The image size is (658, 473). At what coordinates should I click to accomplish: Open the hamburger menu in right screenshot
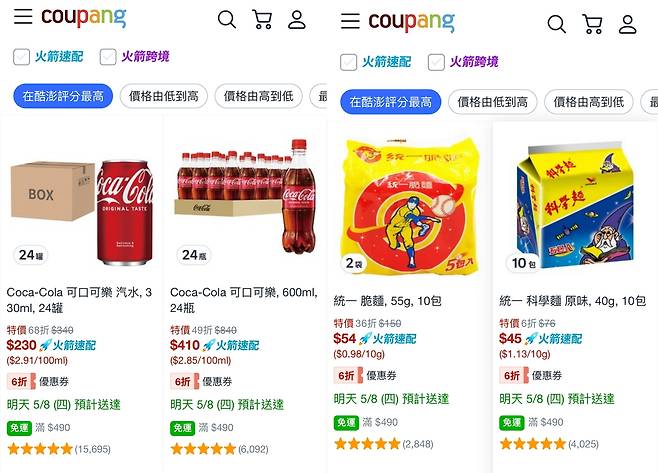pos(350,21)
